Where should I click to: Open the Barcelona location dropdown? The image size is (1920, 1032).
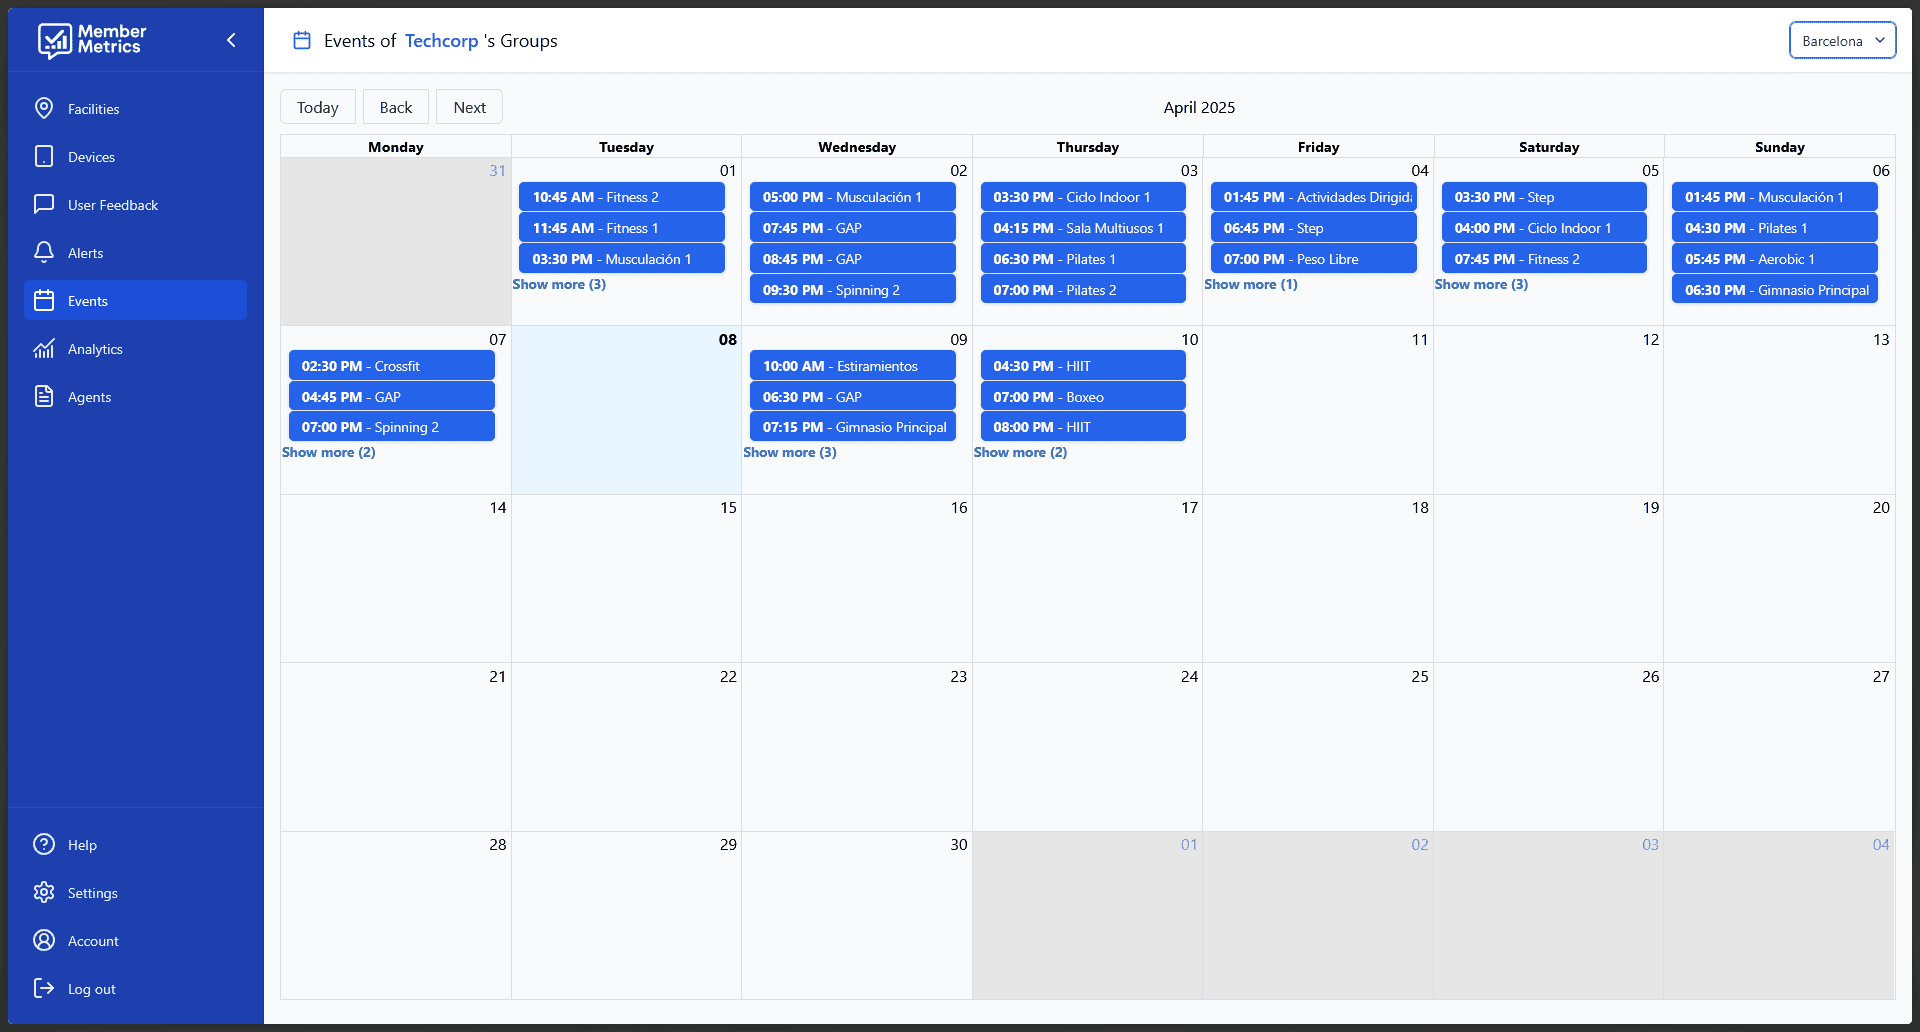pyautogui.click(x=1842, y=41)
